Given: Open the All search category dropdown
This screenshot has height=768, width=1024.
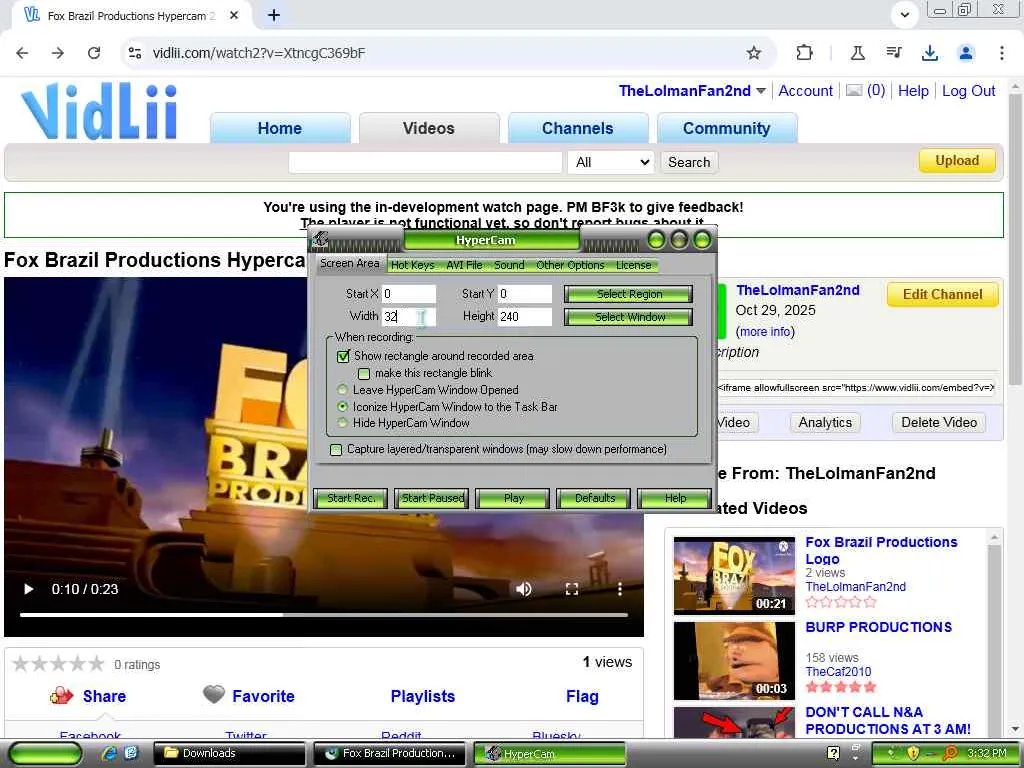Looking at the screenshot, I should (611, 162).
